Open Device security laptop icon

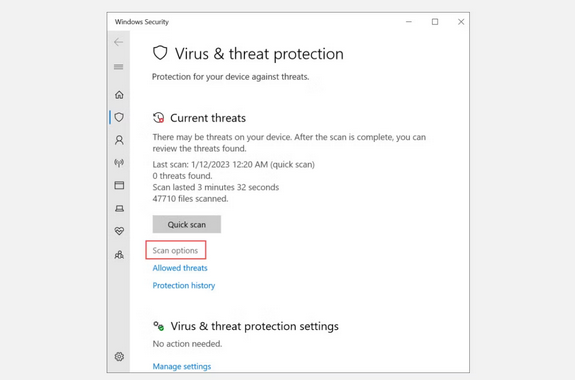click(119, 208)
